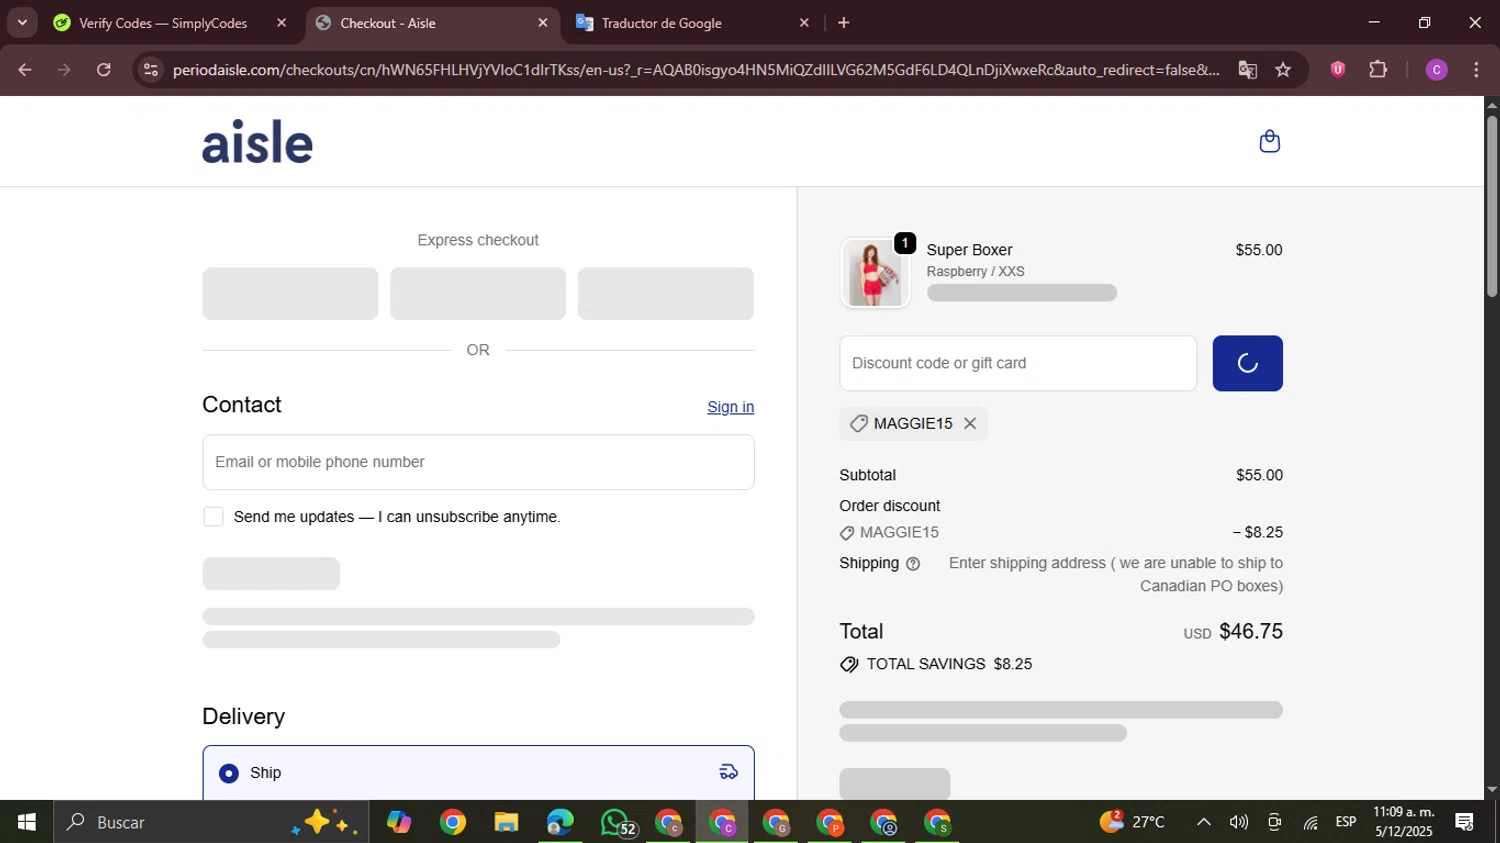Click the Google Translate icon in address bar
The height and width of the screenshot is (843, 1500).
1247,70
